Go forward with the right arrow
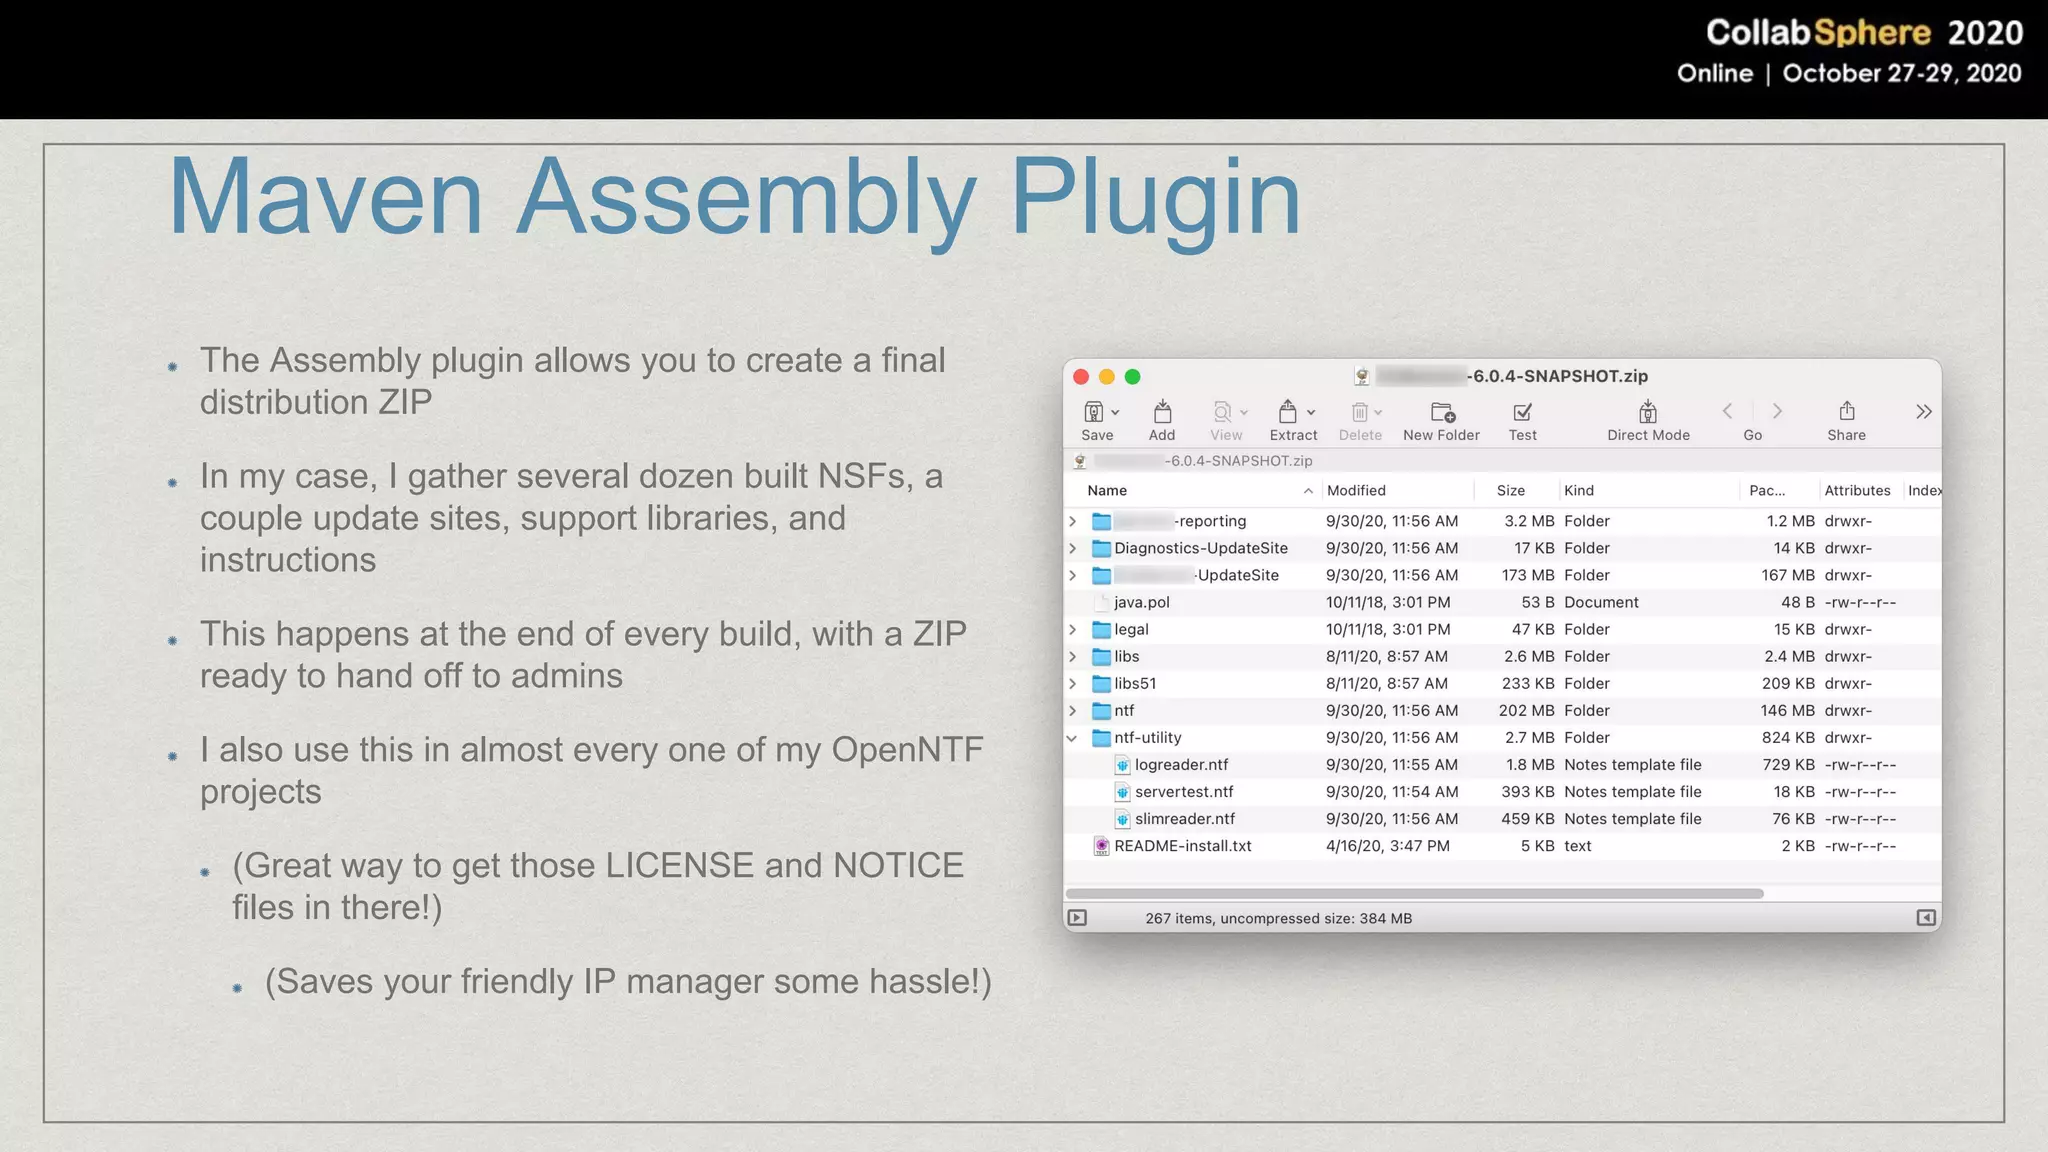Viewport: 2048px width, 1152px height. click(1777, 411)
